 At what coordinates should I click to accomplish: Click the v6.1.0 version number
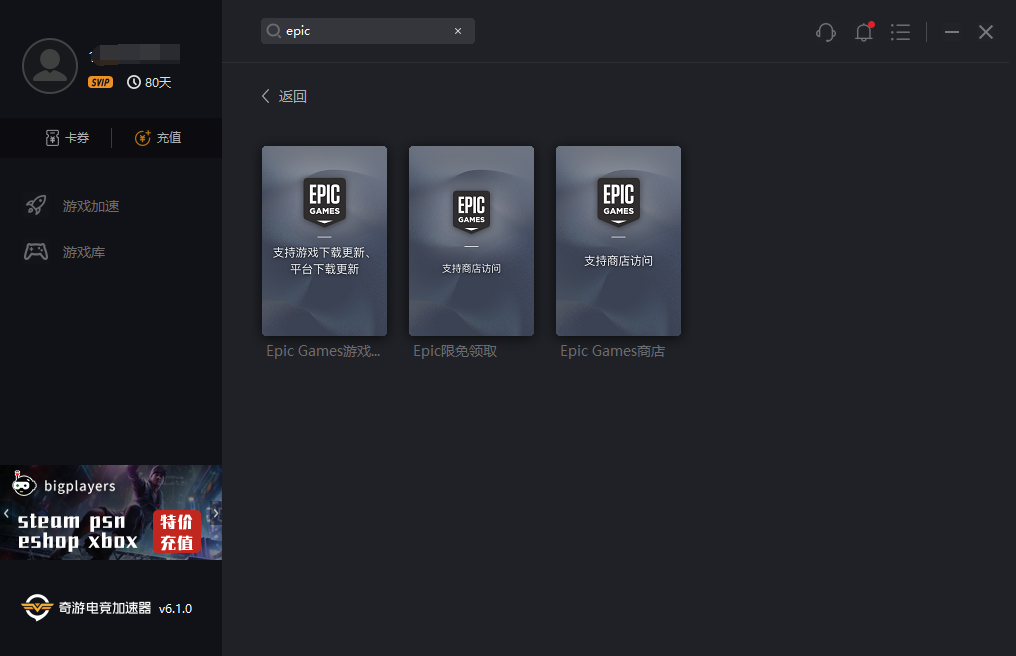(175, 609)
